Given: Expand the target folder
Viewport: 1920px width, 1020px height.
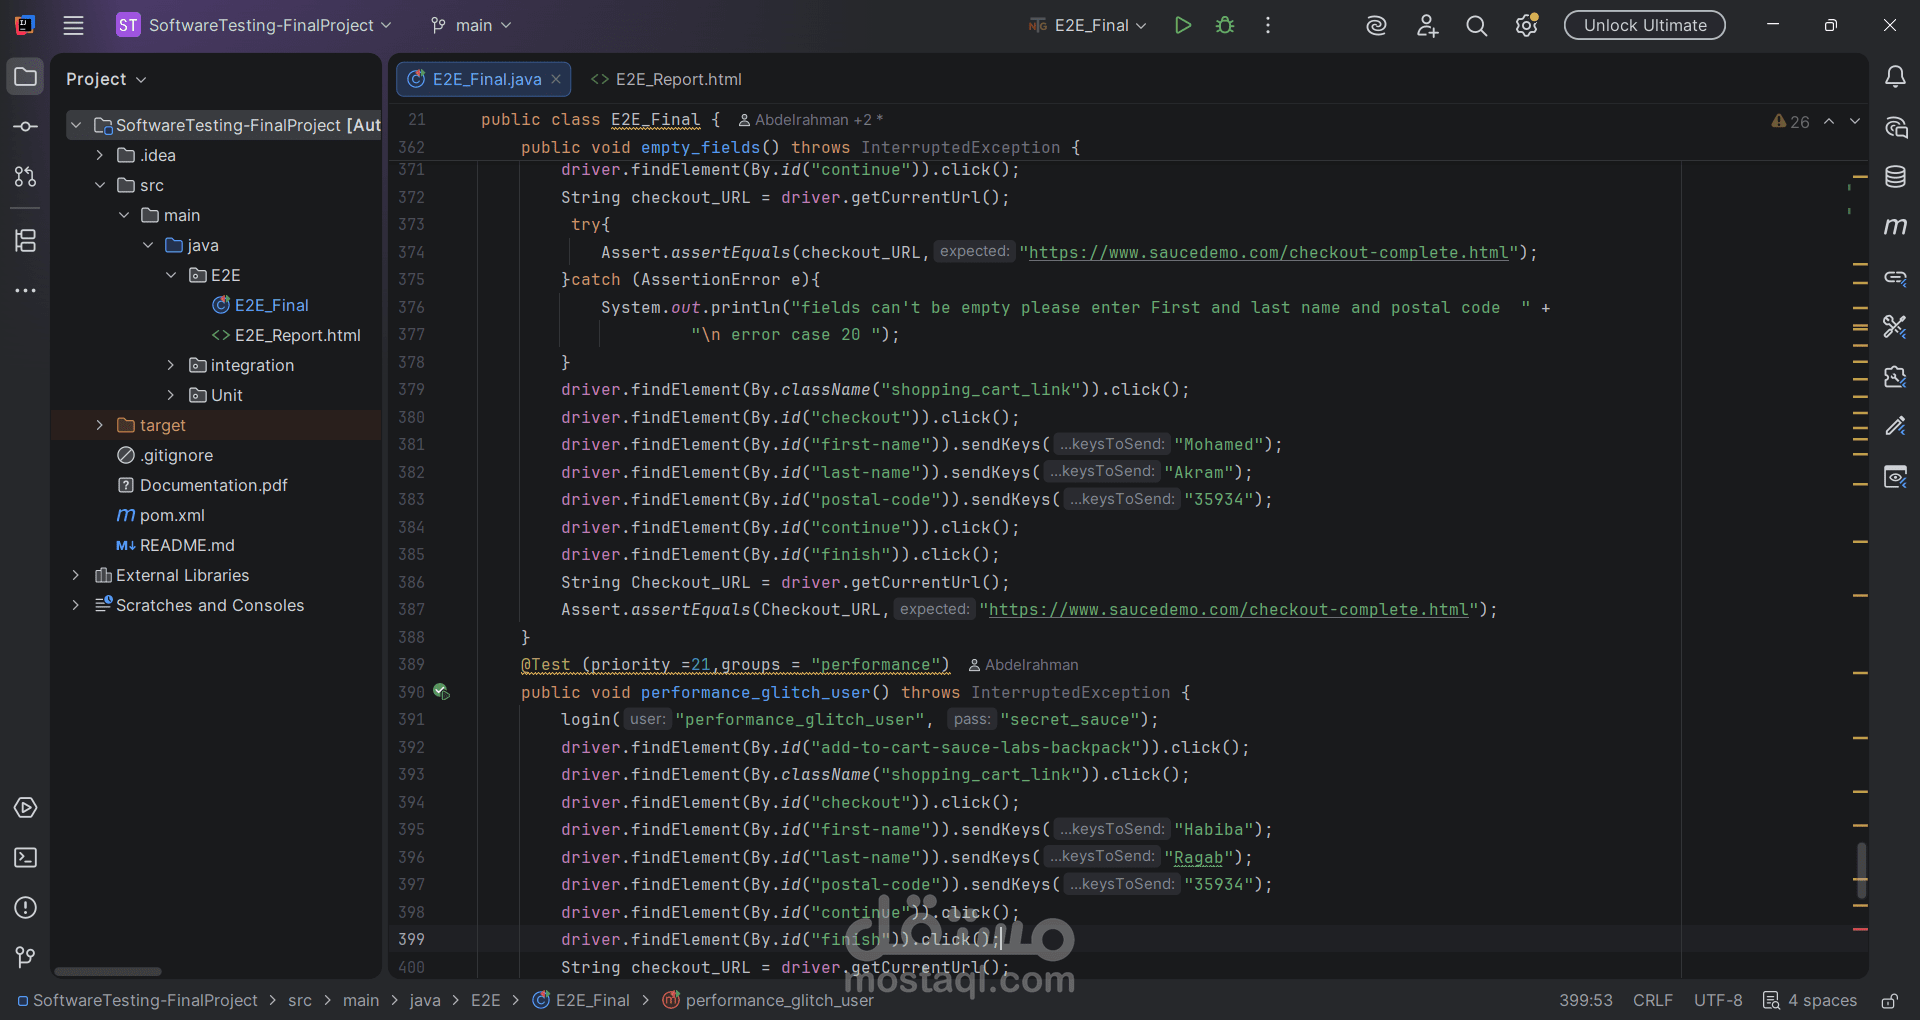Looking at the screenshot, I should (x=99, y=425).
